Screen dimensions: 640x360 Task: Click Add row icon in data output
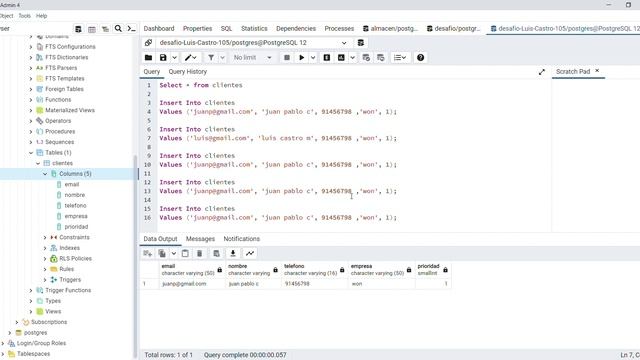148,253
